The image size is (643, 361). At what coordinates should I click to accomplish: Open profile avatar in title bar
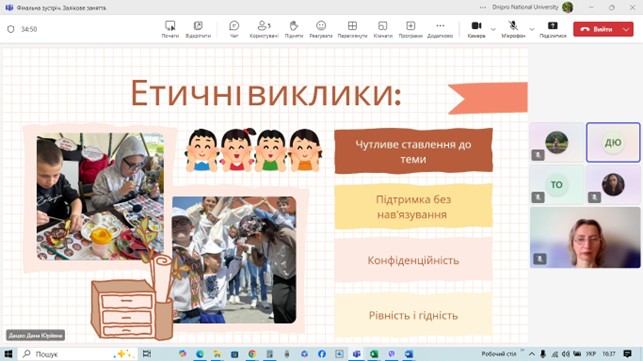coord(568,7)
